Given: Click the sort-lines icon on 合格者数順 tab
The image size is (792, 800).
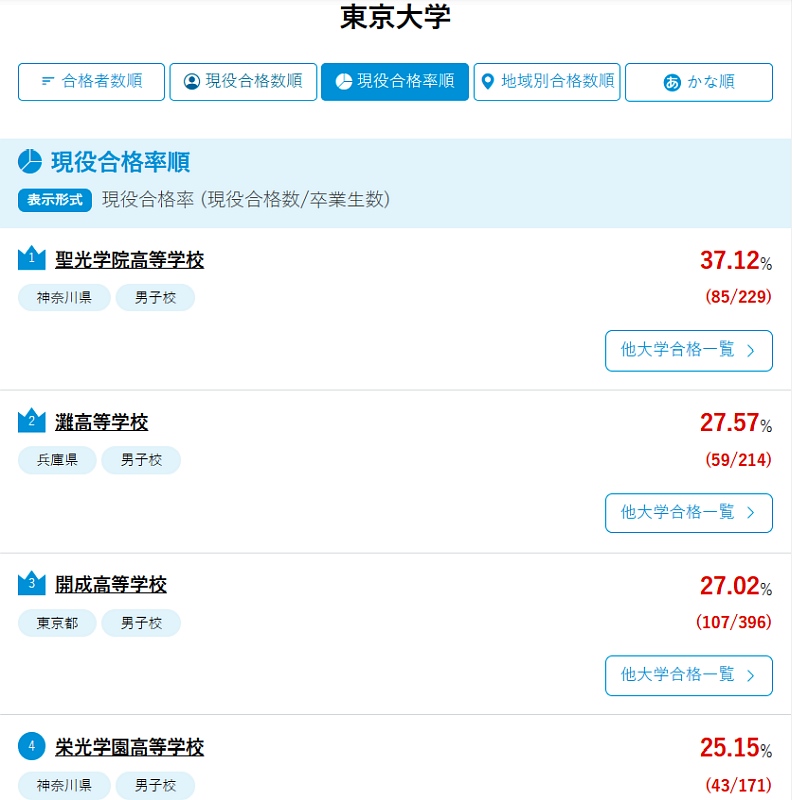Looking at the screenshot, I should pos(48,82).
